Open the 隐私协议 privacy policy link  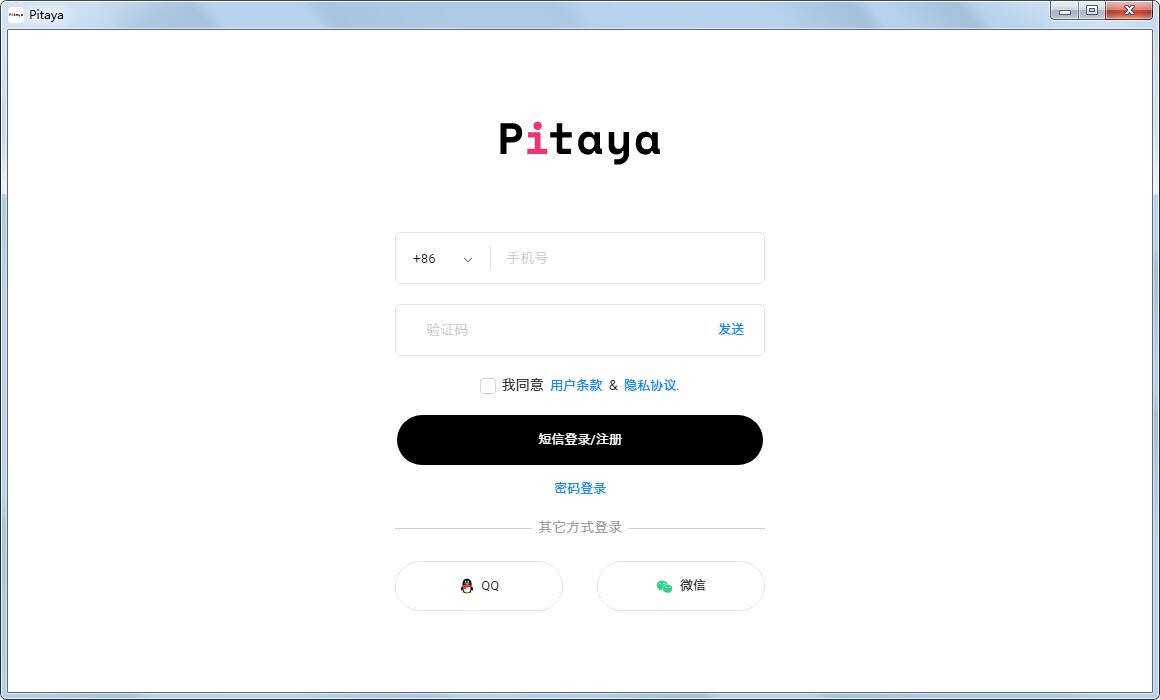tap(650, 385)
